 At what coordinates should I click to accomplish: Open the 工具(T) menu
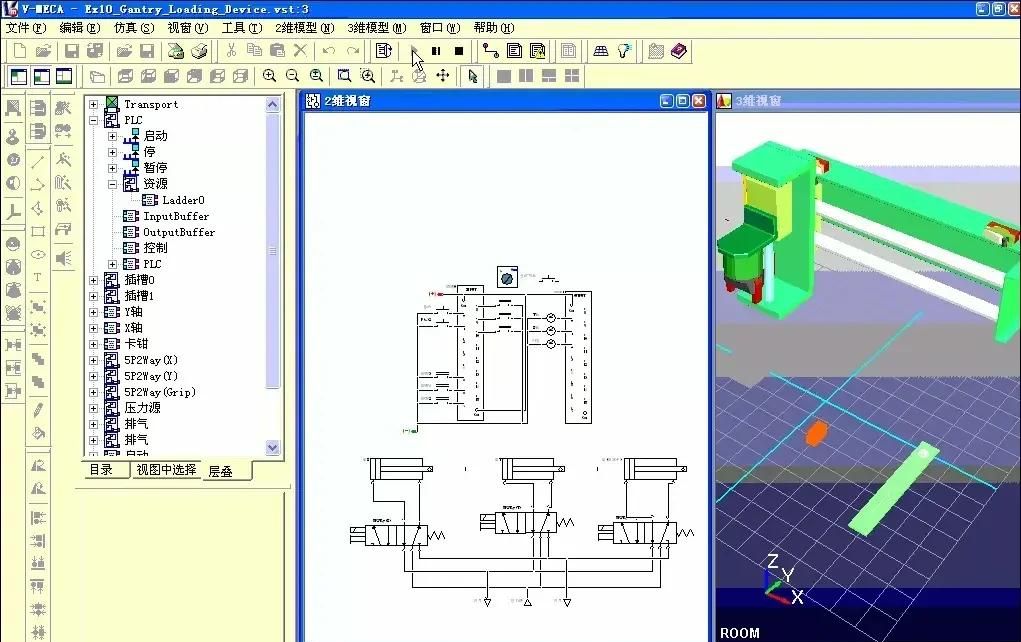[242, 28]
